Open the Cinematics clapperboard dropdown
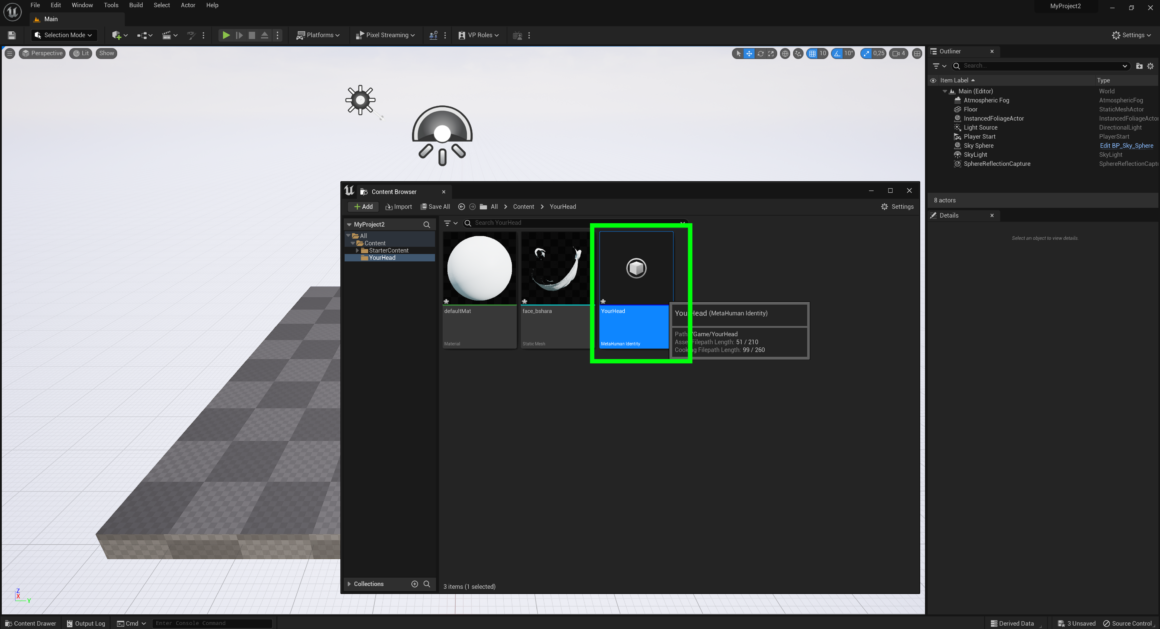 click(x=169, y=35)
